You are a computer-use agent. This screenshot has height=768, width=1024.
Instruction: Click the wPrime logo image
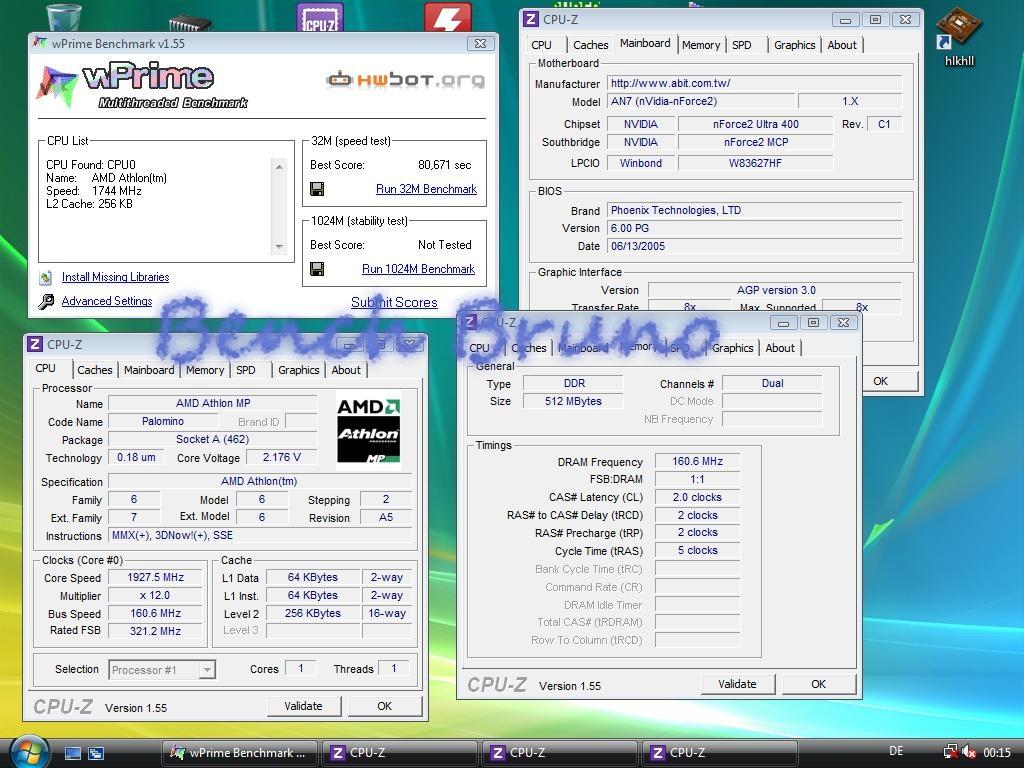tap(144, 86)
